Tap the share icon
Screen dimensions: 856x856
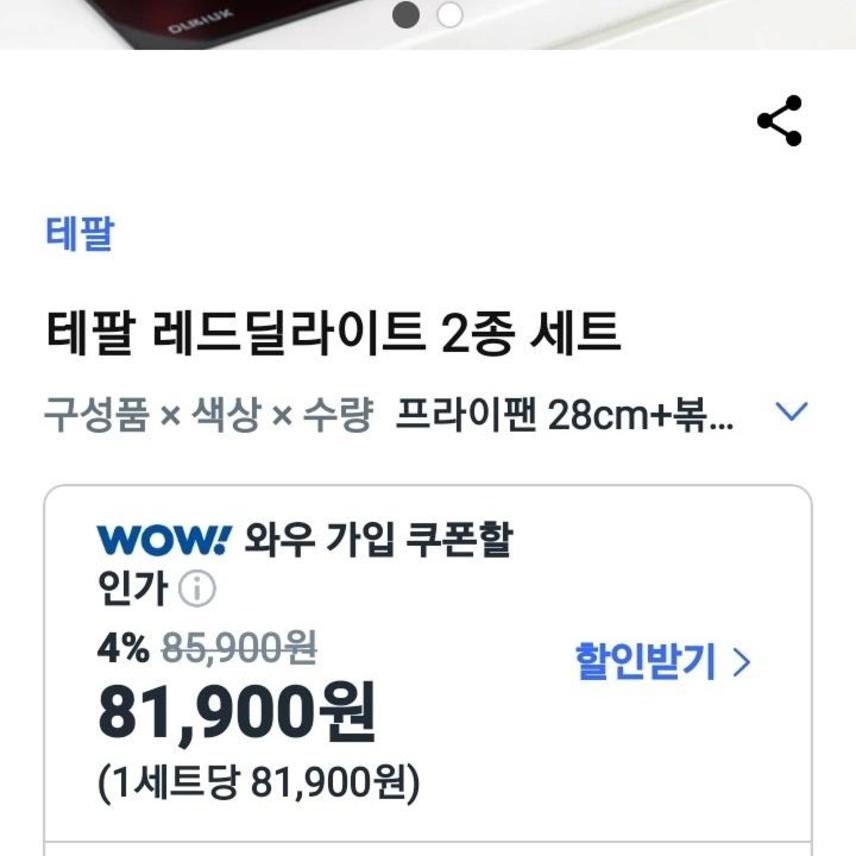pyautogui.click(x=779, y=121)
